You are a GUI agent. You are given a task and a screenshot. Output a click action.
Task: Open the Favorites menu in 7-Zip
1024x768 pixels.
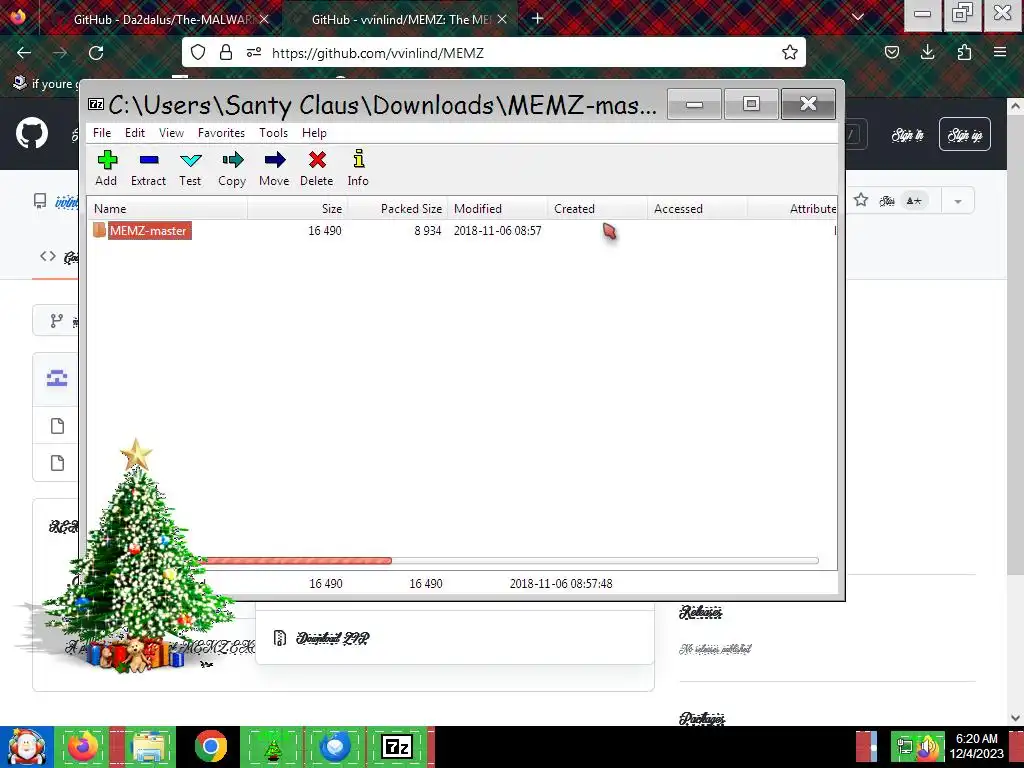pyautogui.click(x=221, y=133)
